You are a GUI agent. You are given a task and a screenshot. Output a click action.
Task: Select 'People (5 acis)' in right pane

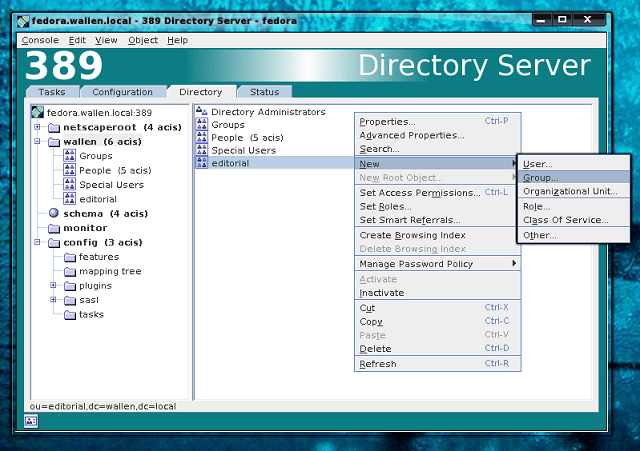[247, 138]
